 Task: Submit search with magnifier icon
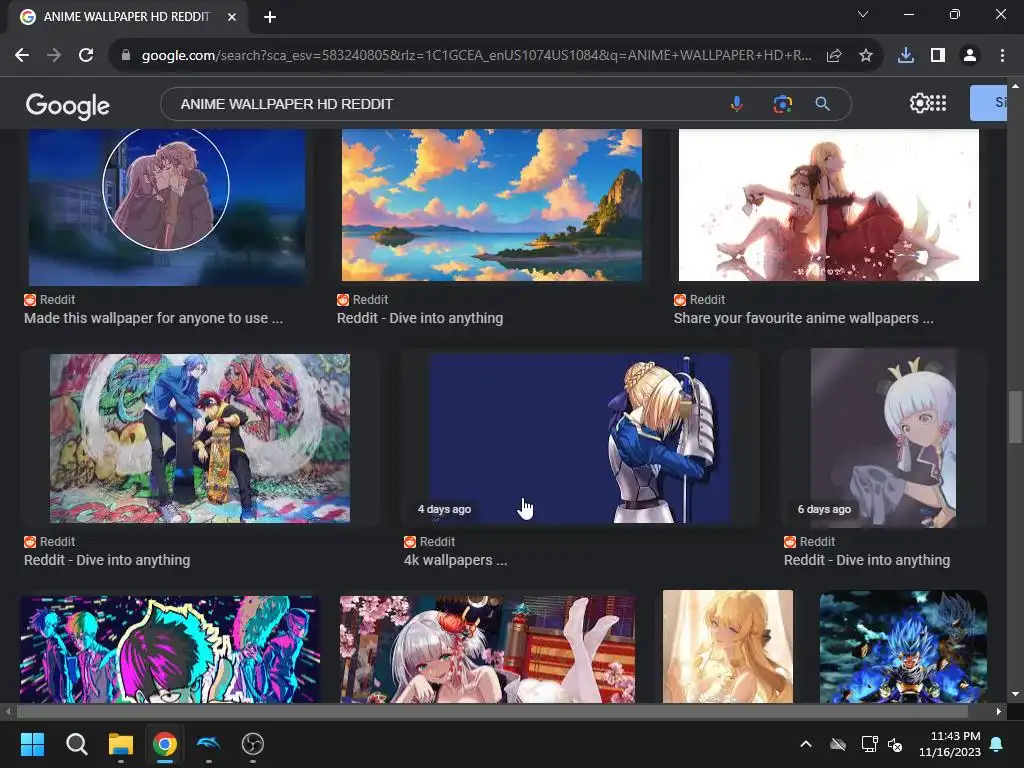click(x=823, y=104)
